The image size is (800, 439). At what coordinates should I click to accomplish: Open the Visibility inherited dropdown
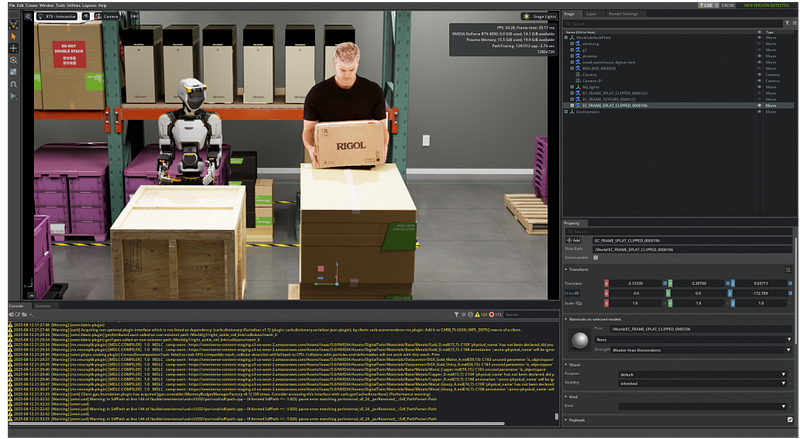pos(702,383)
